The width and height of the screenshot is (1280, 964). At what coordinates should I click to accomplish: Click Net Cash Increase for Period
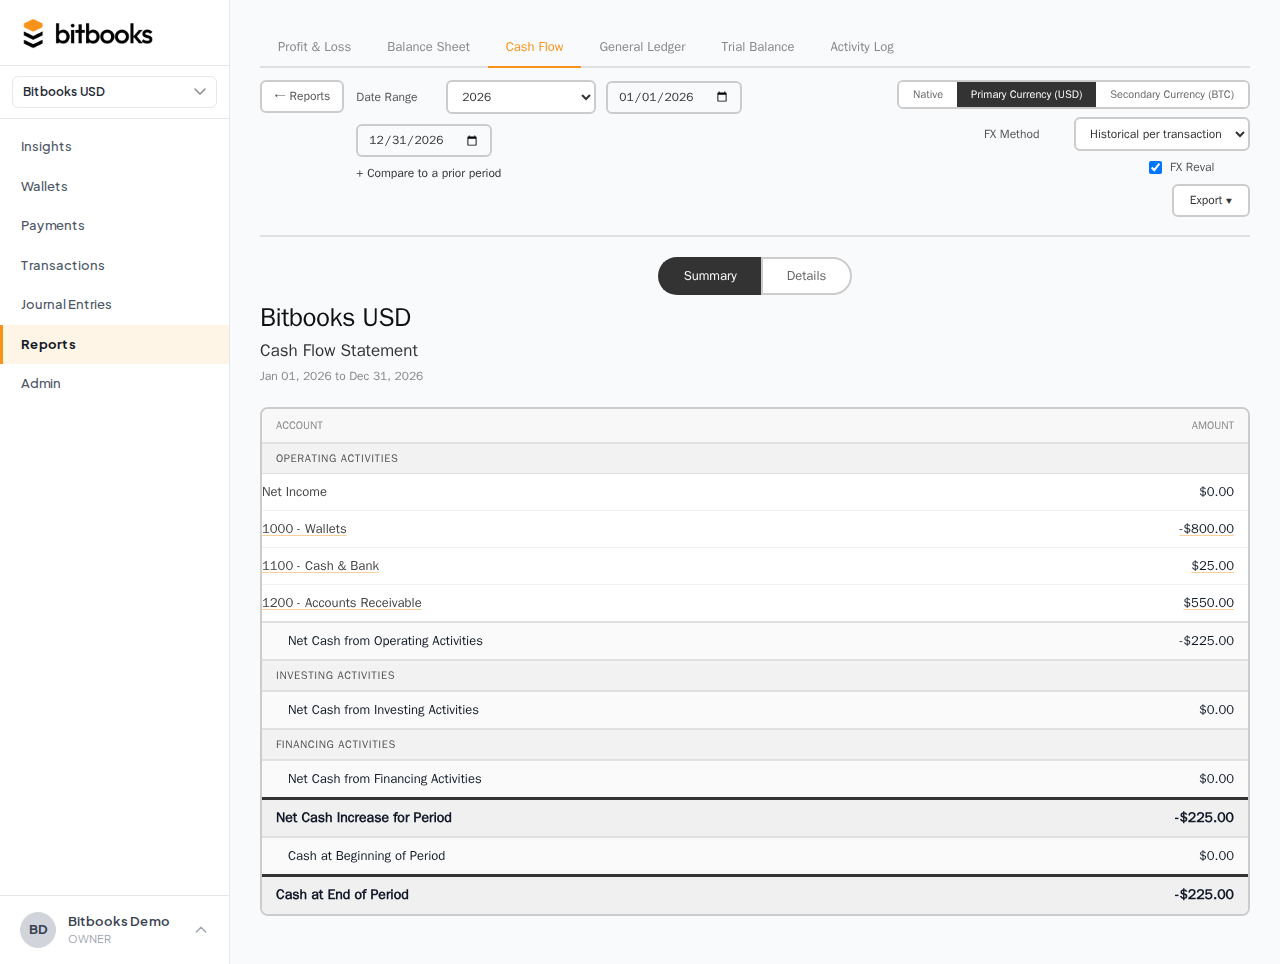tap(364, 818)
